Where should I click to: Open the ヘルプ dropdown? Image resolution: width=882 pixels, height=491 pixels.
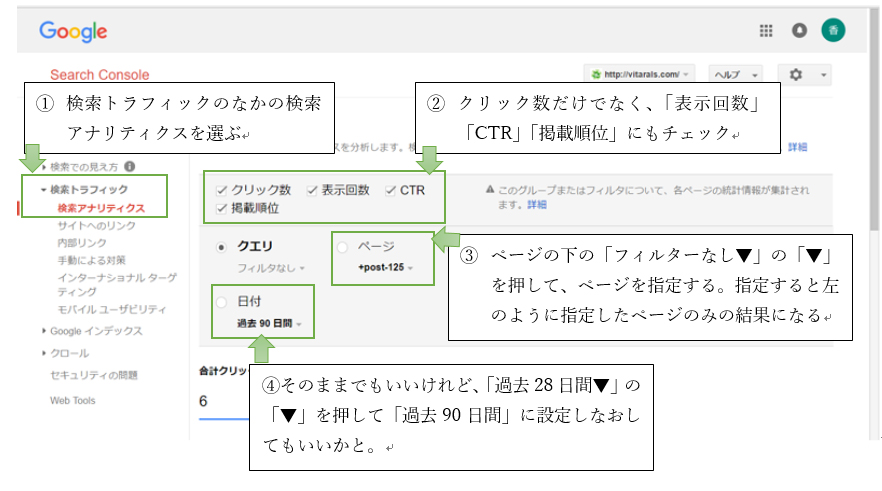(x=735, y=74)
